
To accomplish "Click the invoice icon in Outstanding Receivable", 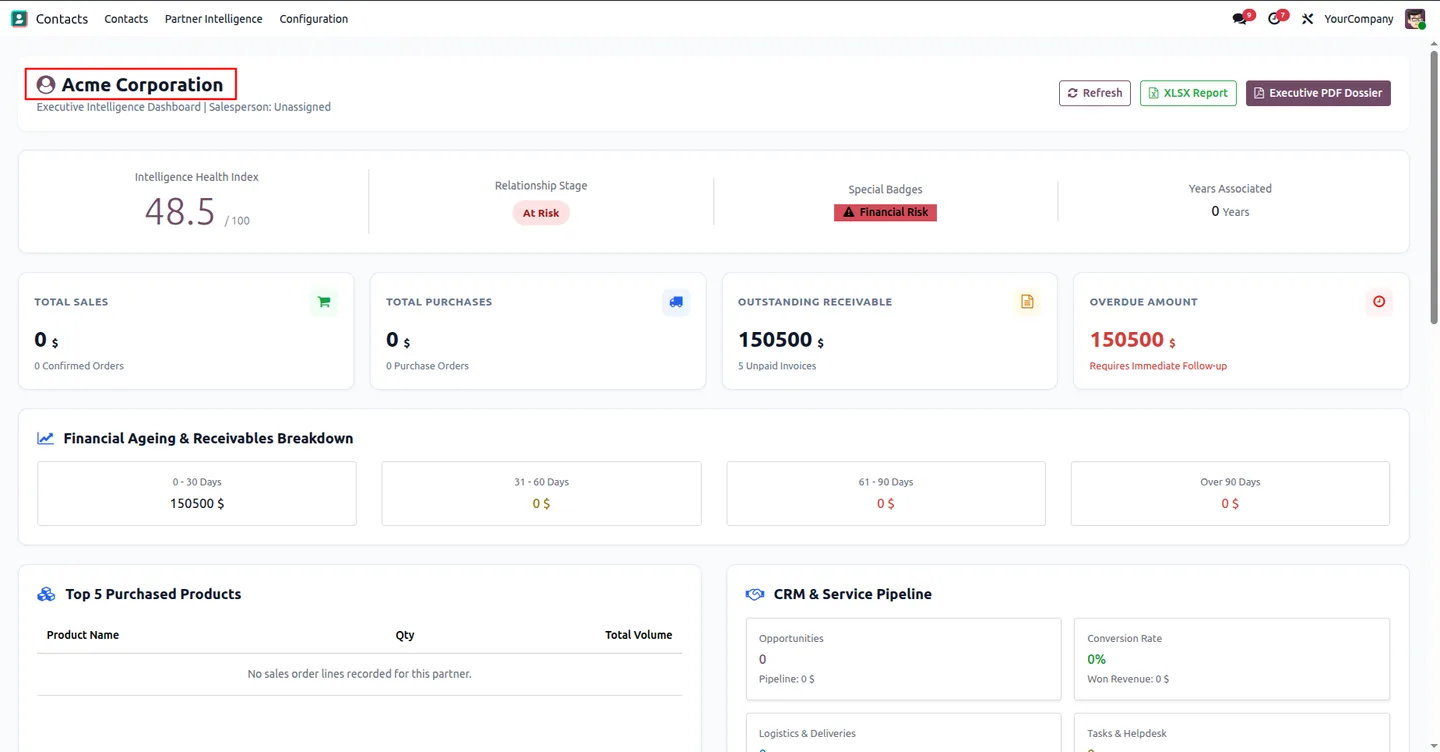I will coord(1027,301).
